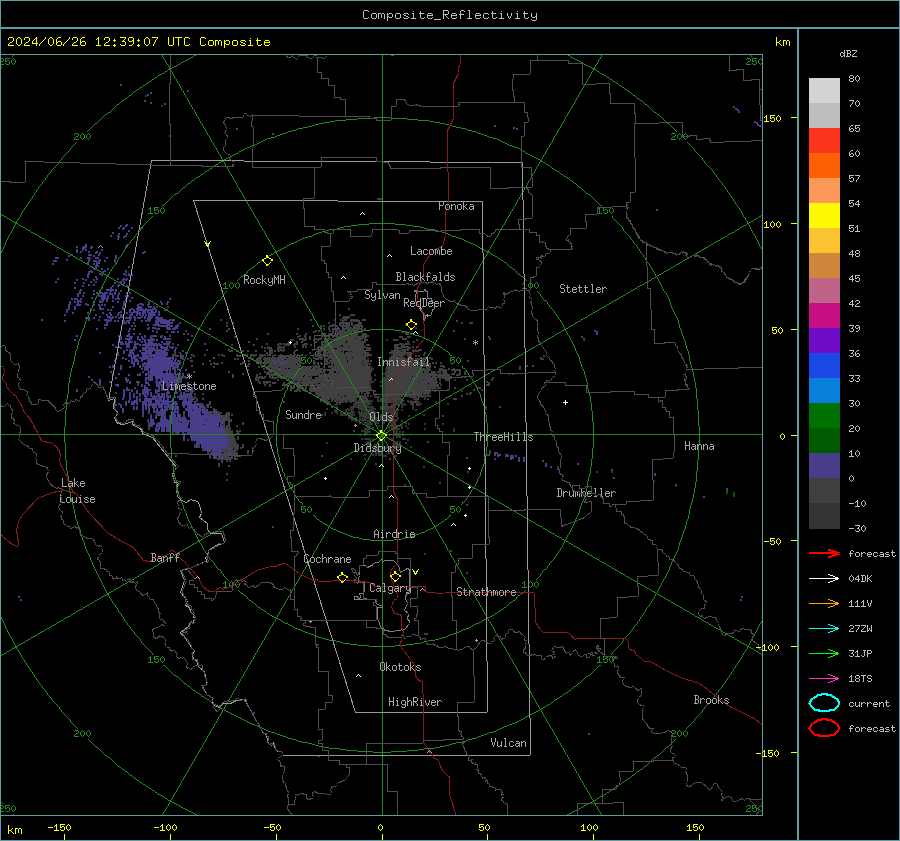Image resolution: width=900 pixels, height=841 pixels.
Task: Click yellow radar-site diamond above Didsbury
Action: [381, 436]
